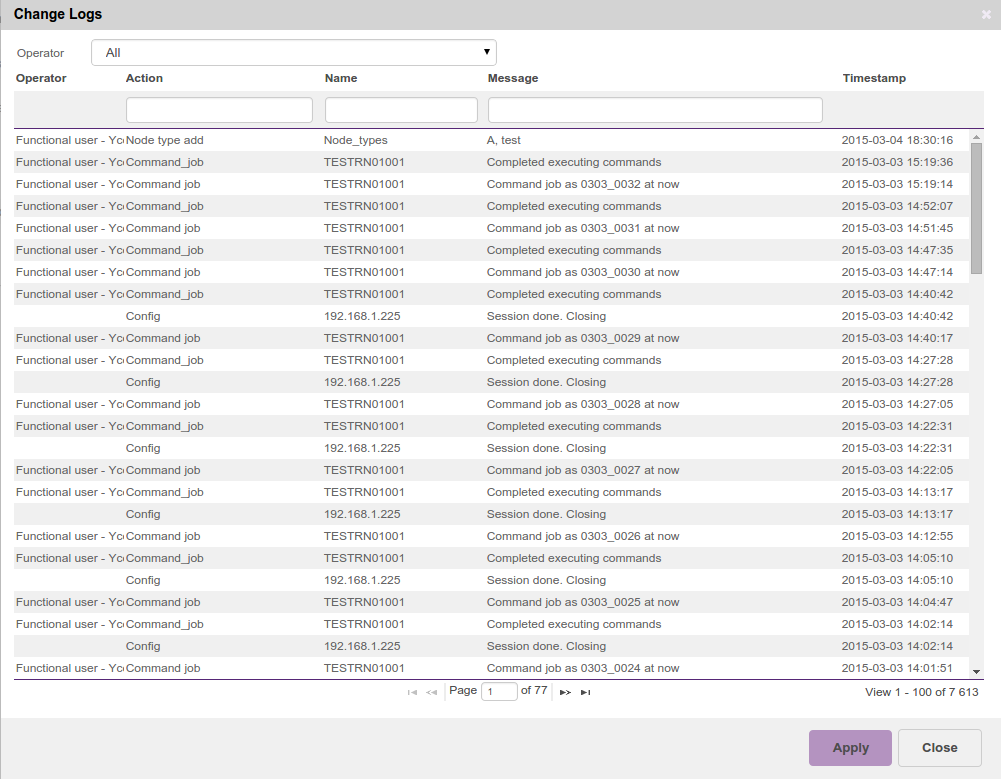The height and width of the screenshot is (779, 1001).
Task: Focus the Message filter text box
Action: point(655,110)
